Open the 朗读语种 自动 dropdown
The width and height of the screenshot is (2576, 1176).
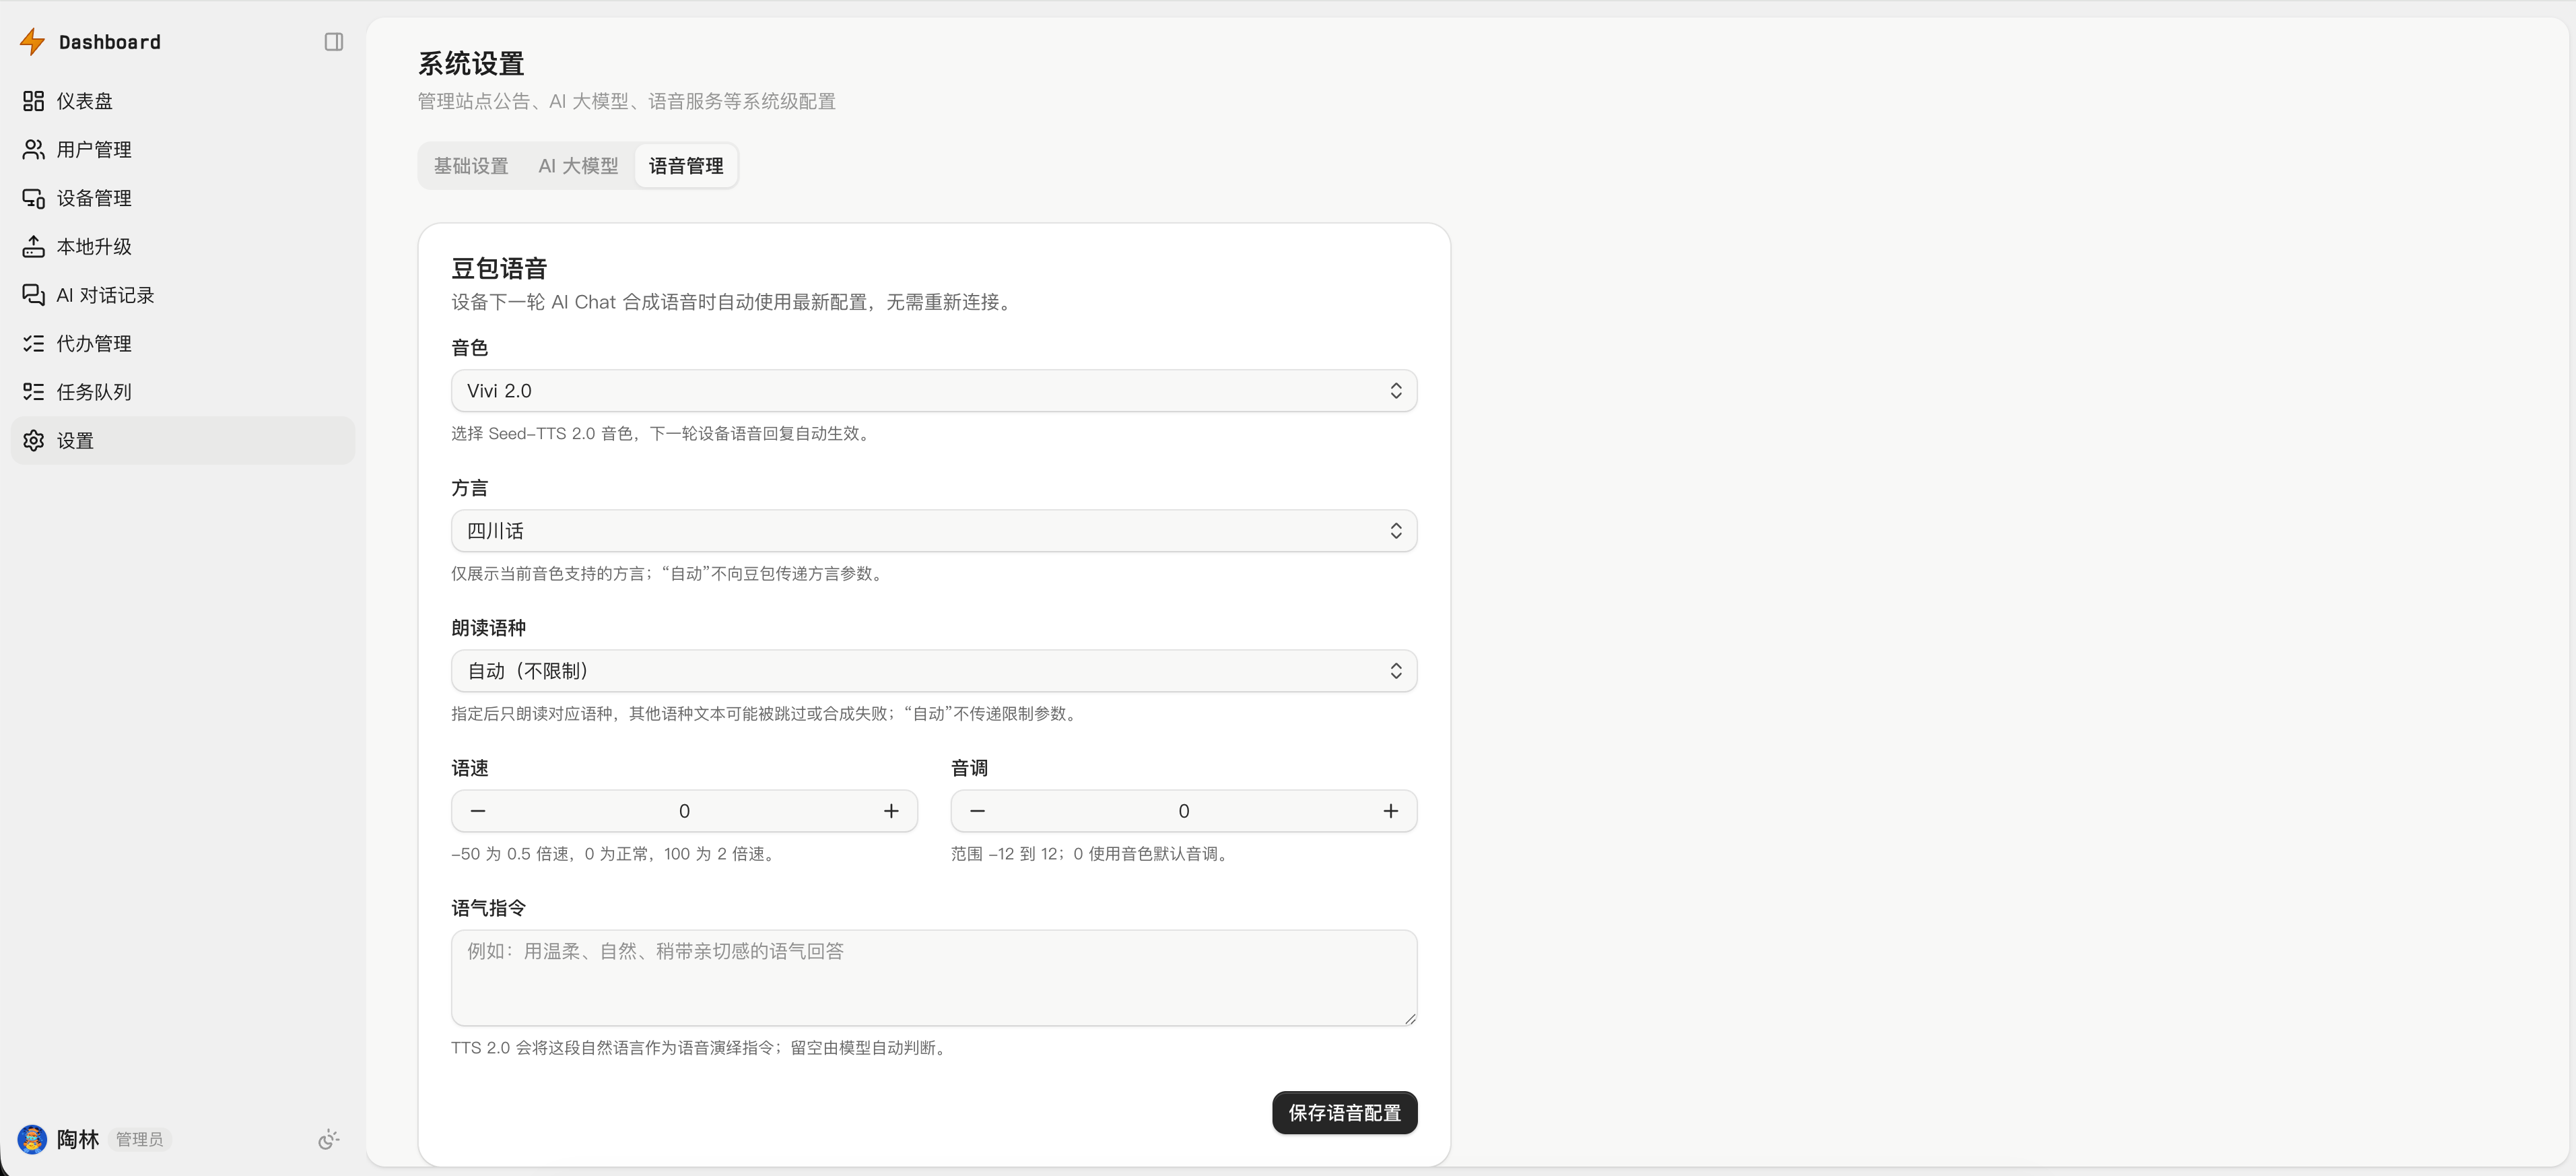(x=934, y=671)
